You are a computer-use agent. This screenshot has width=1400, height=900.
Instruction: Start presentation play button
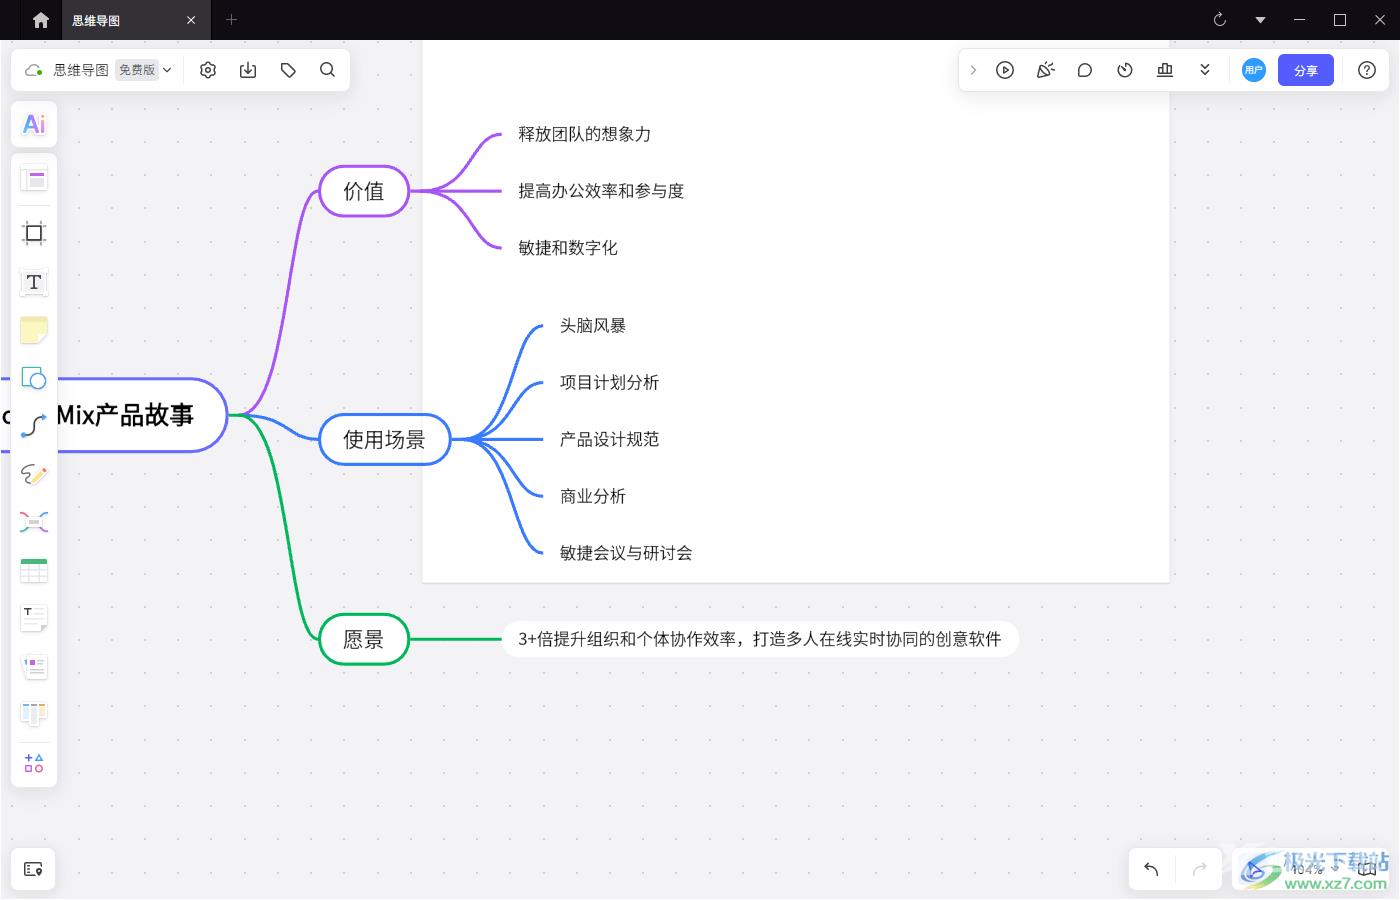1005,70
